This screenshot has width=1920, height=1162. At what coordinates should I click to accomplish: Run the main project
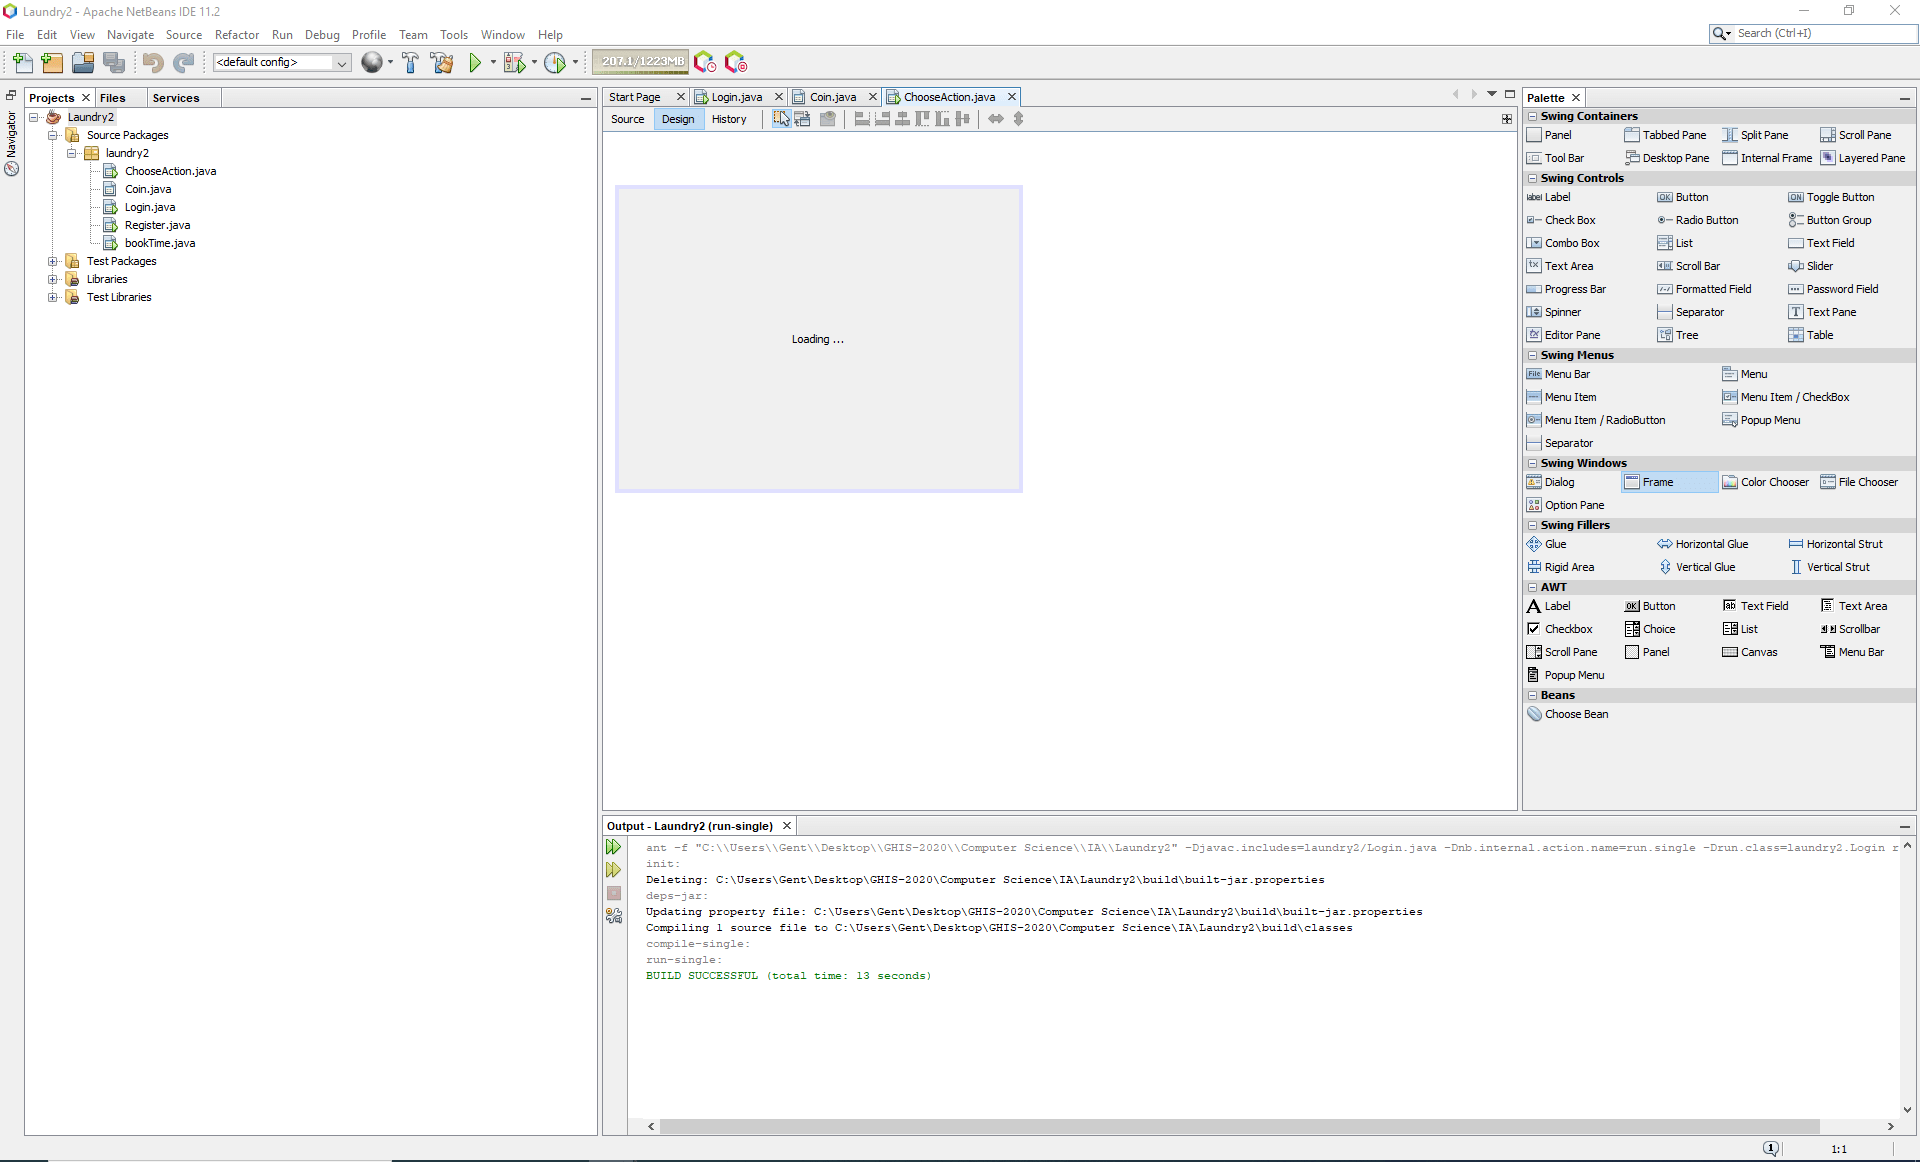[477, 62]
